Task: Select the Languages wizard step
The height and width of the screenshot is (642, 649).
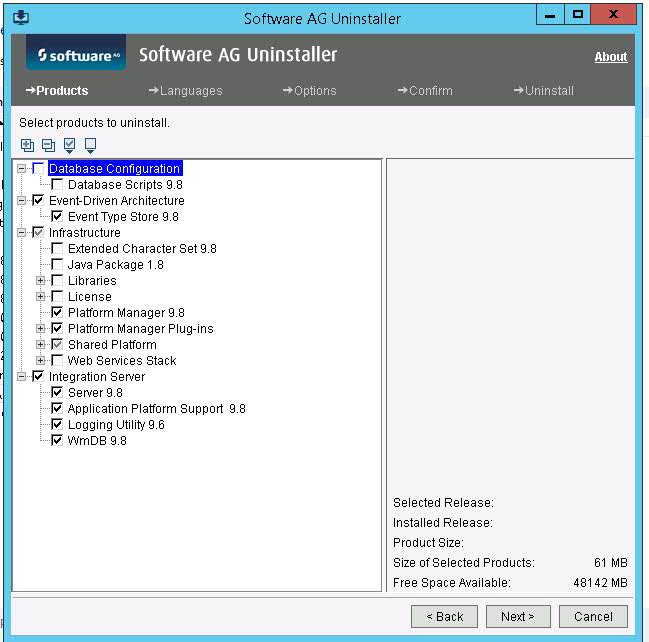Action: [x=185, y=91]
